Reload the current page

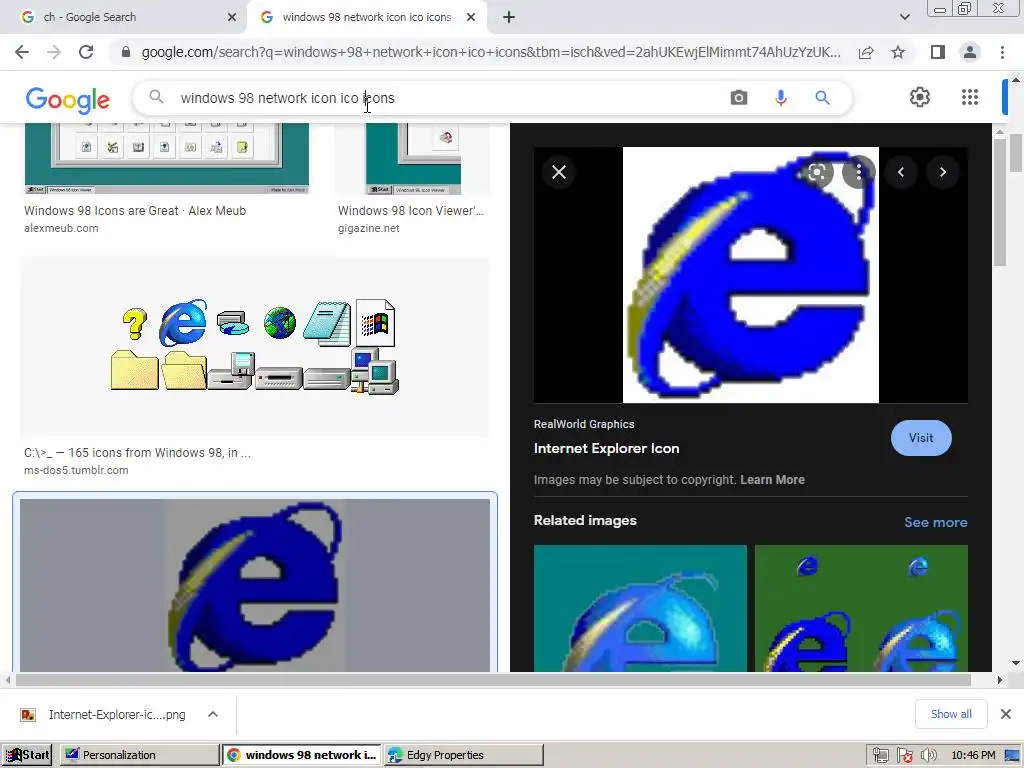(x=86, y=52)
